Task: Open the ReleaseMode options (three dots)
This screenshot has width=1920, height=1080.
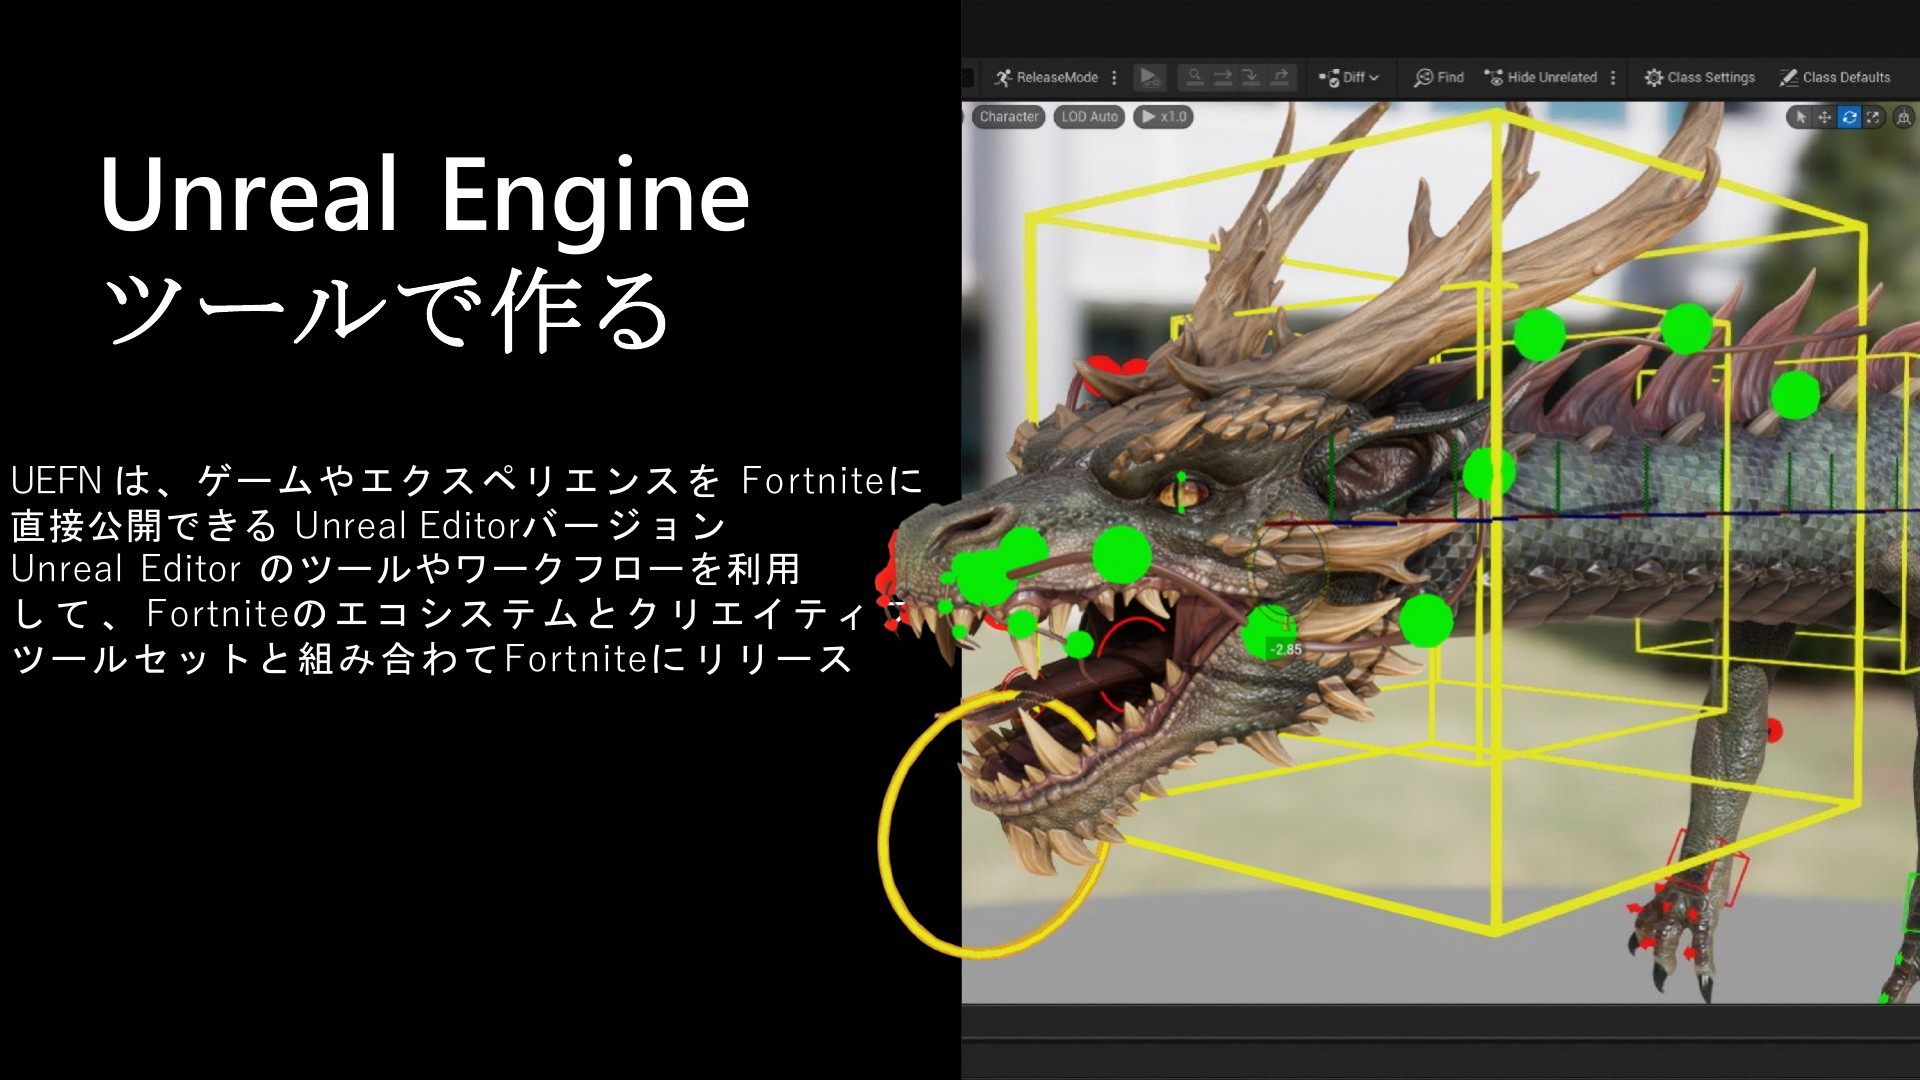Action: 1114,77
